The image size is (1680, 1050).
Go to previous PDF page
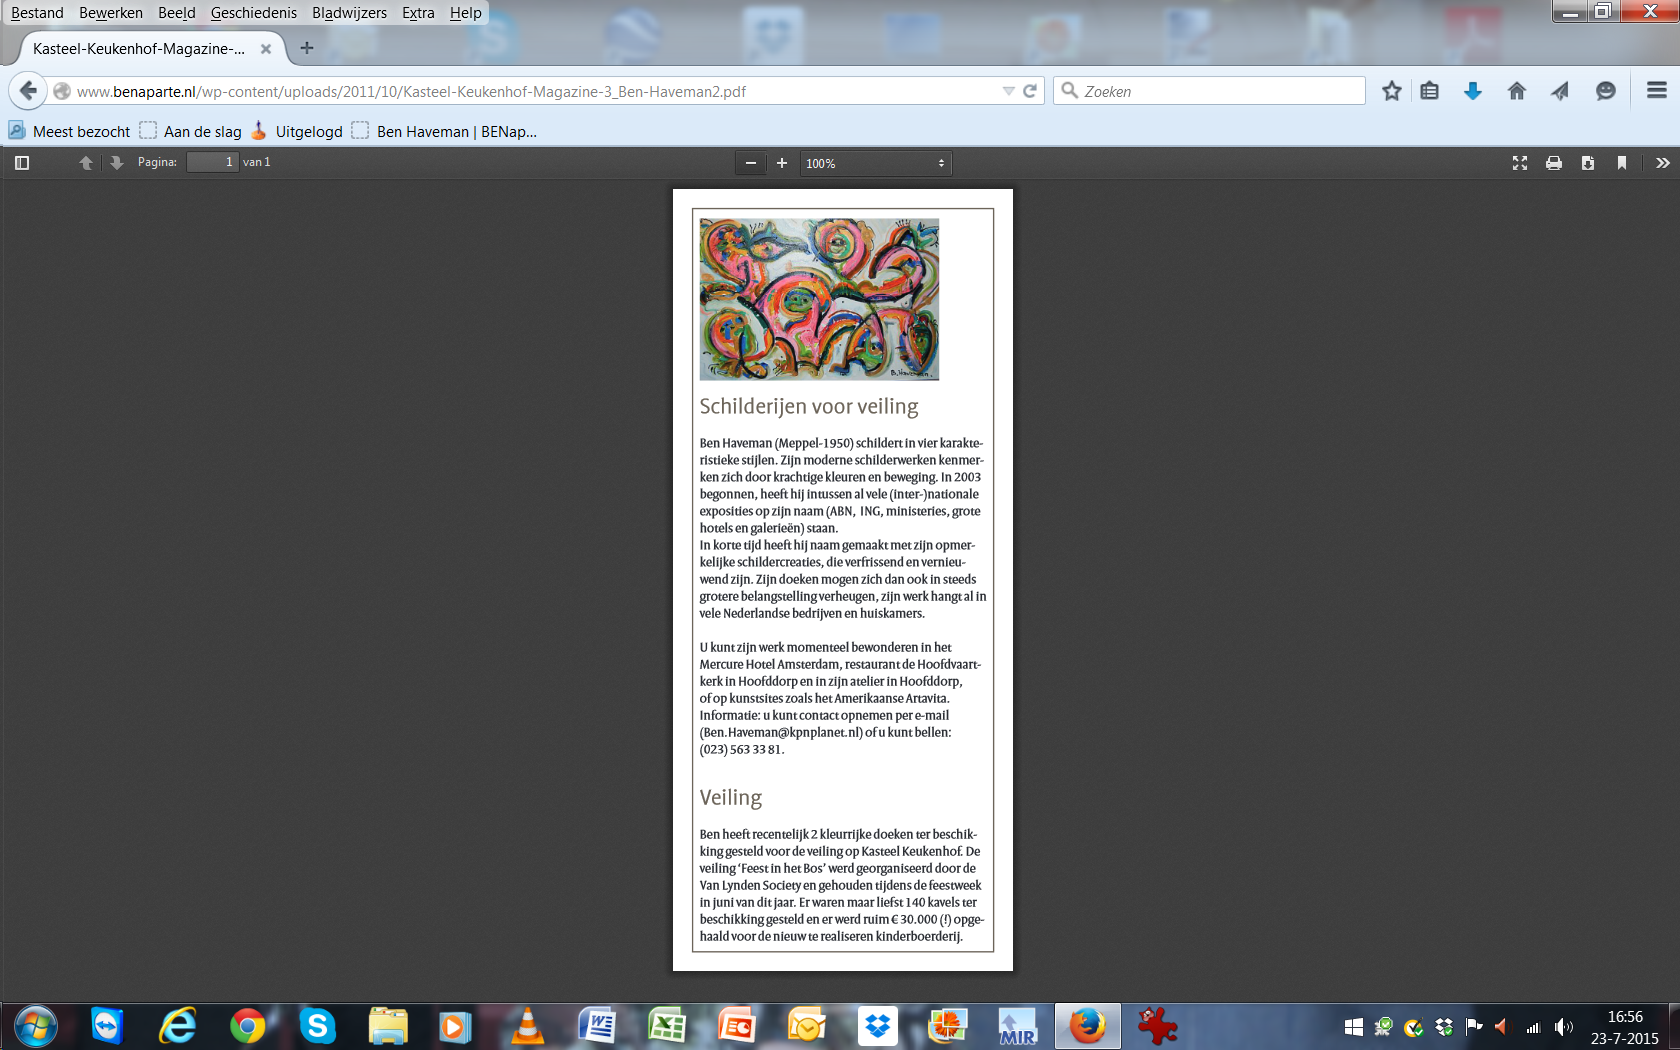click(86, 163)
